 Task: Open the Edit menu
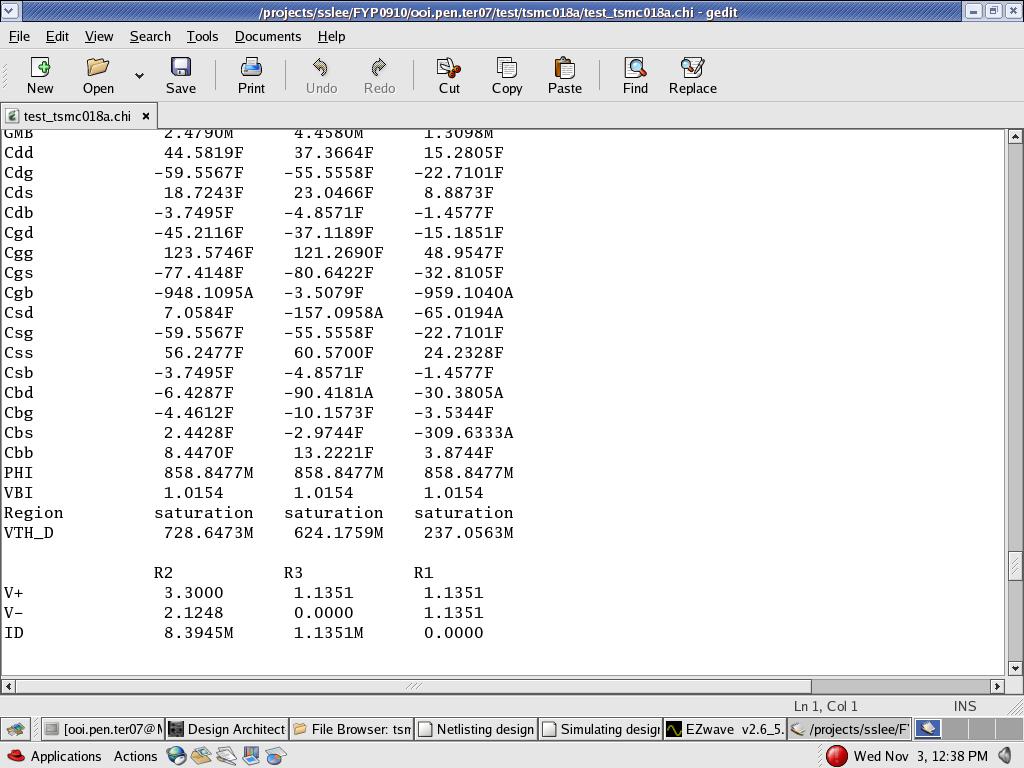click(57, 37)
